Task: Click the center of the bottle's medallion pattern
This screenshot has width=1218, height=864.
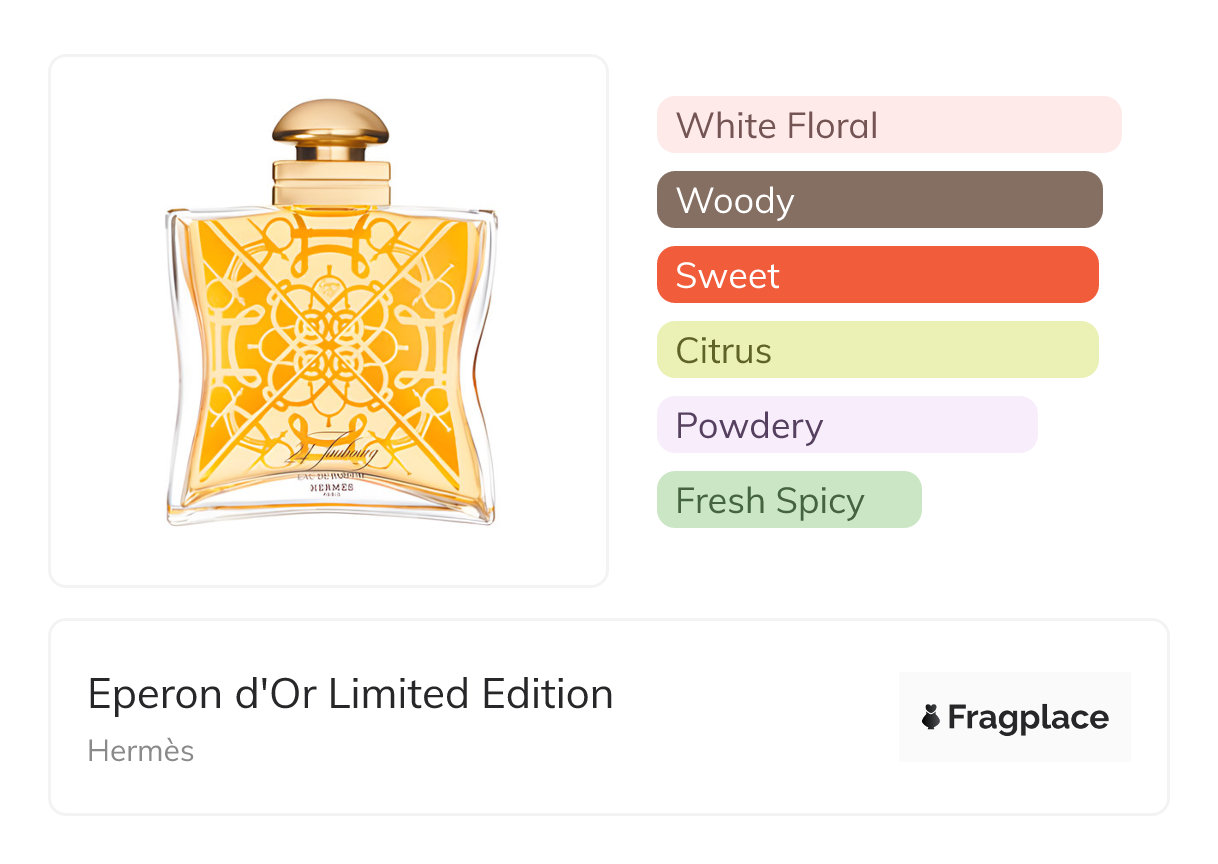Action: click(331, 330)
